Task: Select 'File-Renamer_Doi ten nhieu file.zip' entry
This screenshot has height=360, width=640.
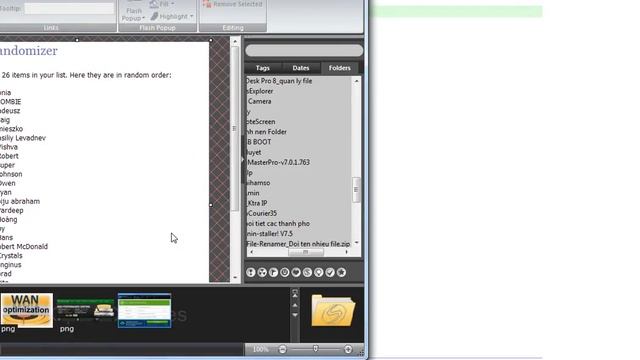Action: pyautogui.click(x=298, y=244)
